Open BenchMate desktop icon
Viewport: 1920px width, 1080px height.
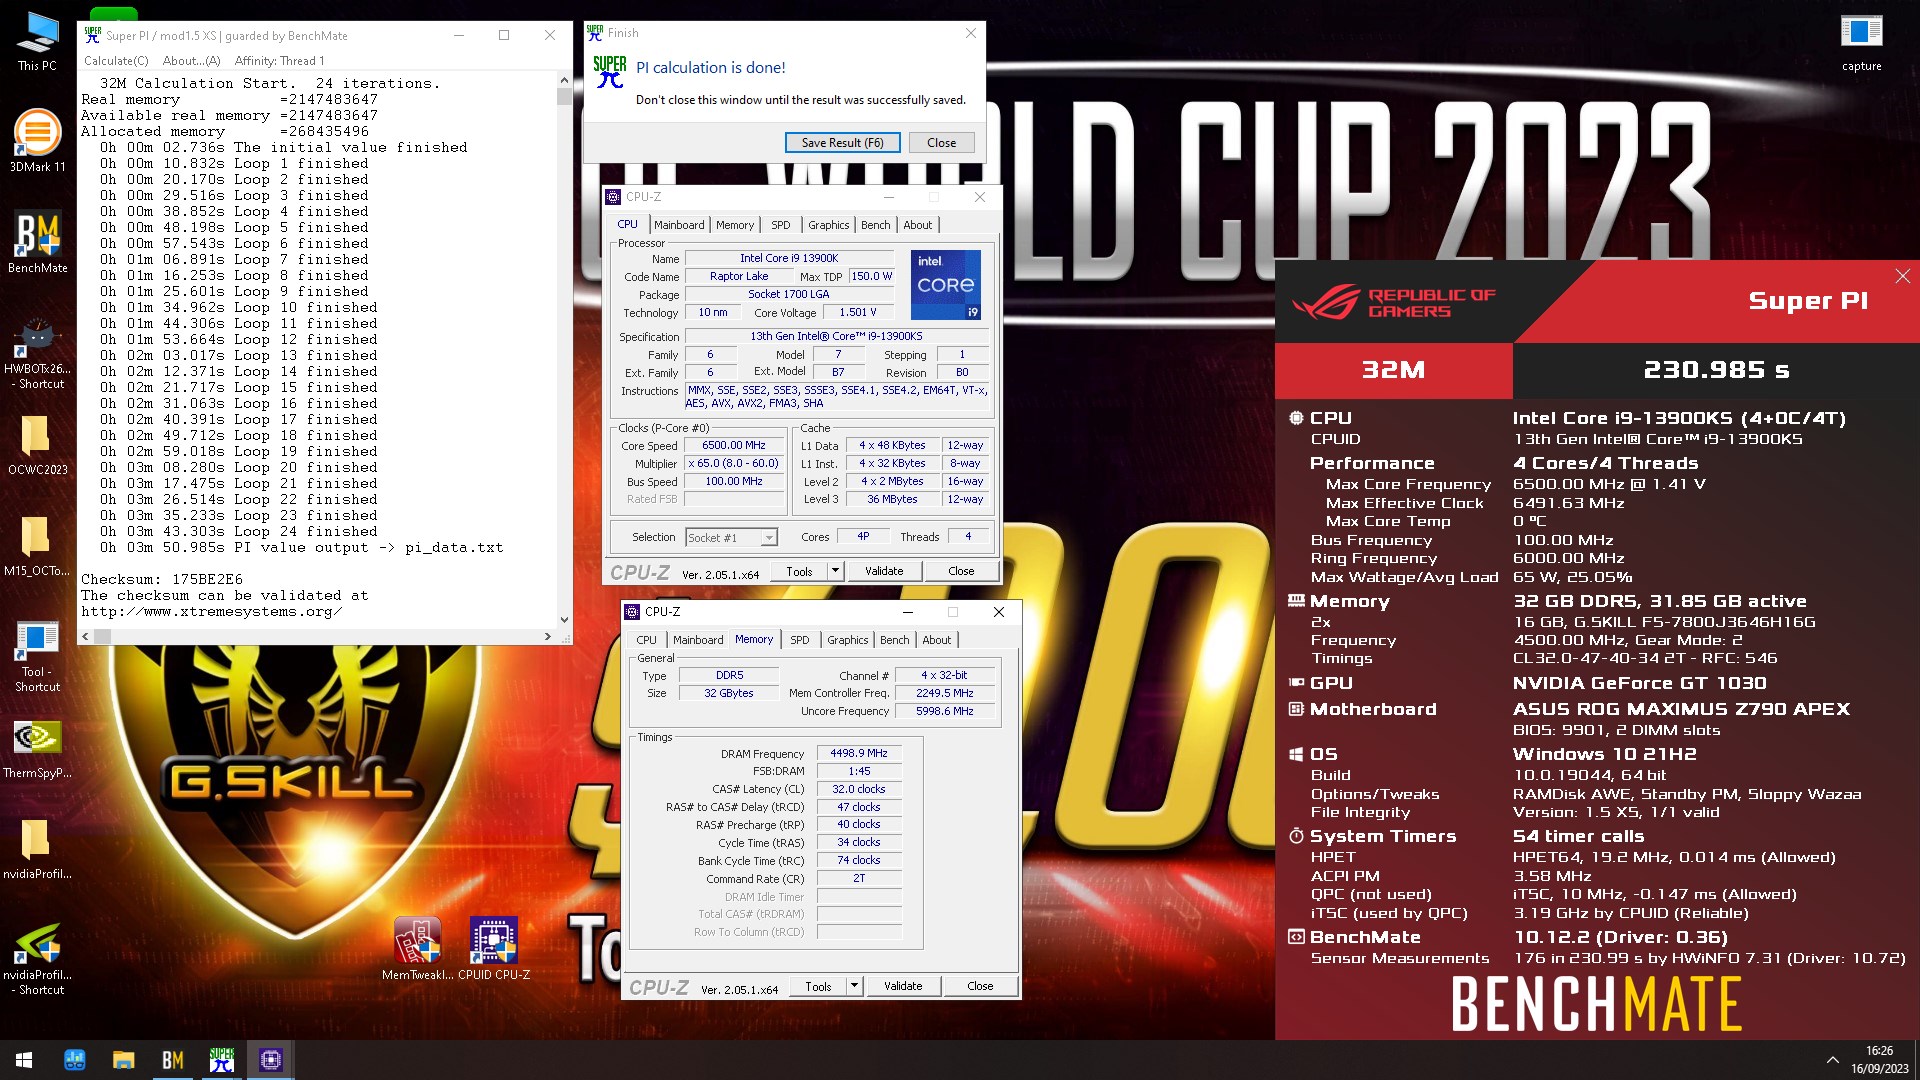coord(37,242)
